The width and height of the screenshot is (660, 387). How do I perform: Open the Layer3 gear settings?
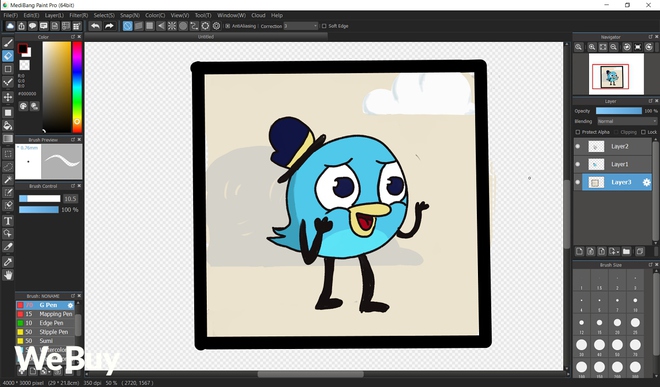point(647,182)
